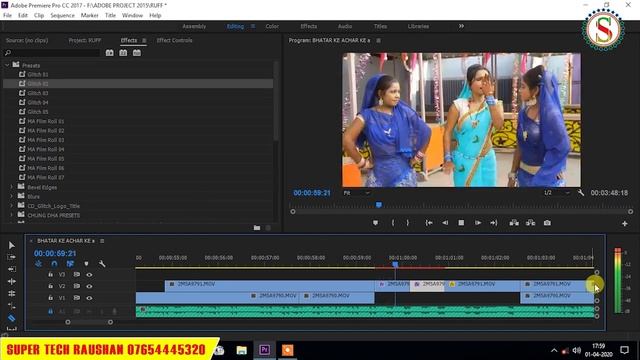Toggle Linked Selection in timeline
Viewport: 640px width, 360px height.
pyautogui.click(x=70, y=264)
